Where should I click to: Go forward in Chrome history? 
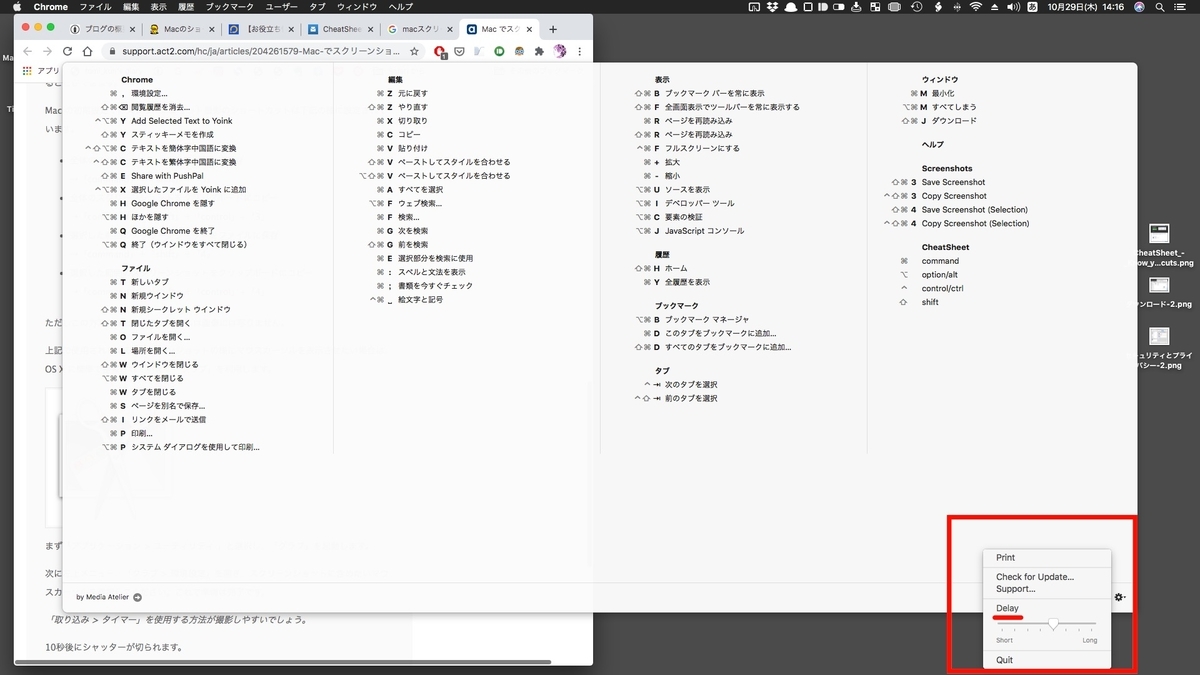pyautogui.click(x=46, y=51)
